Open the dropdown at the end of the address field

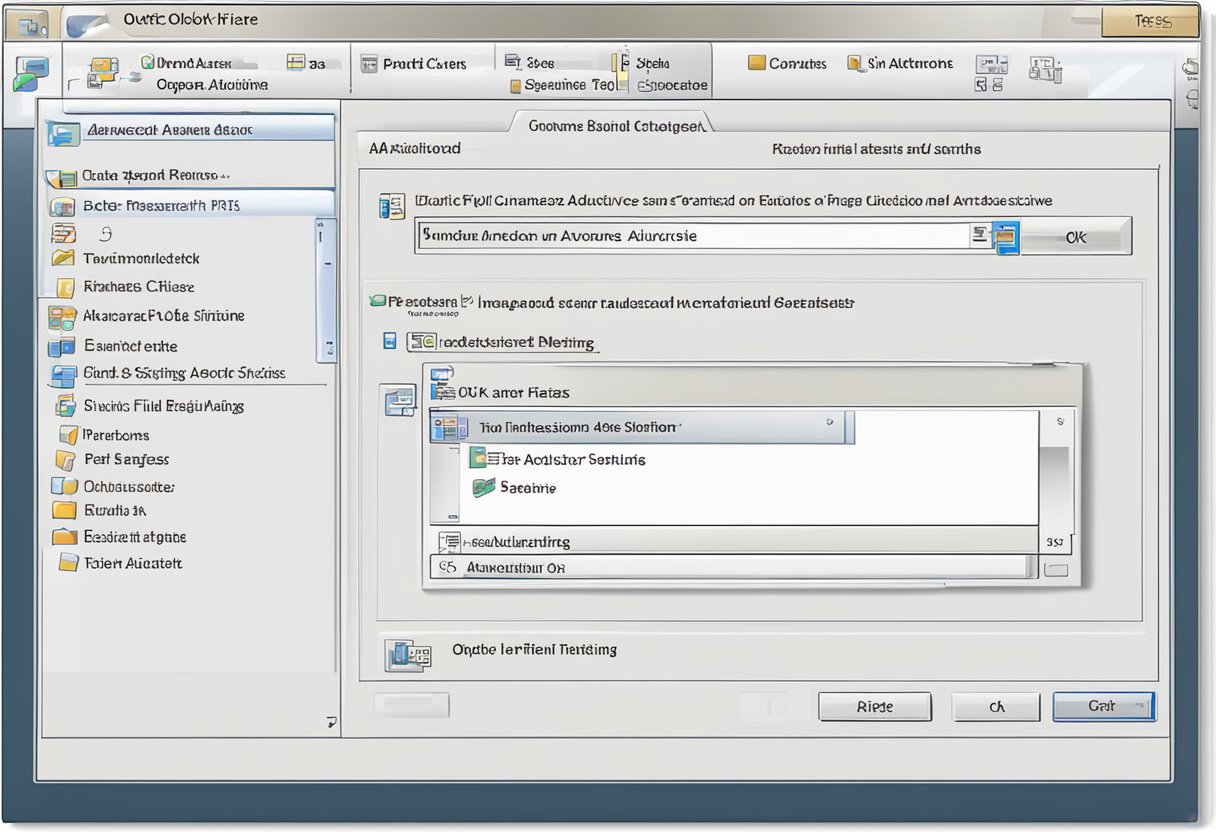977,237
